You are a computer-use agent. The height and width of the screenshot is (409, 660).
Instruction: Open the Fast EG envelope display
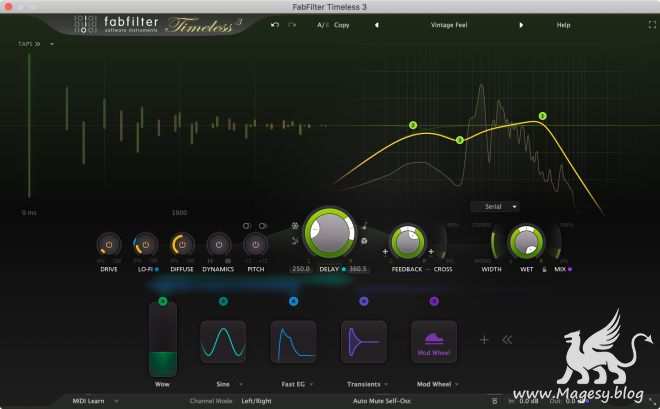[x=294, y=342]
